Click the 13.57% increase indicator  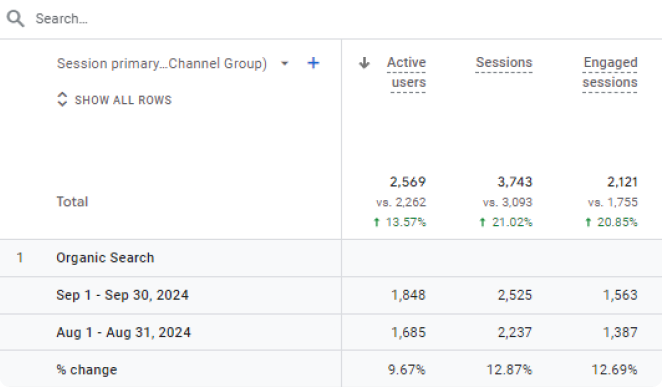(400, 222)
